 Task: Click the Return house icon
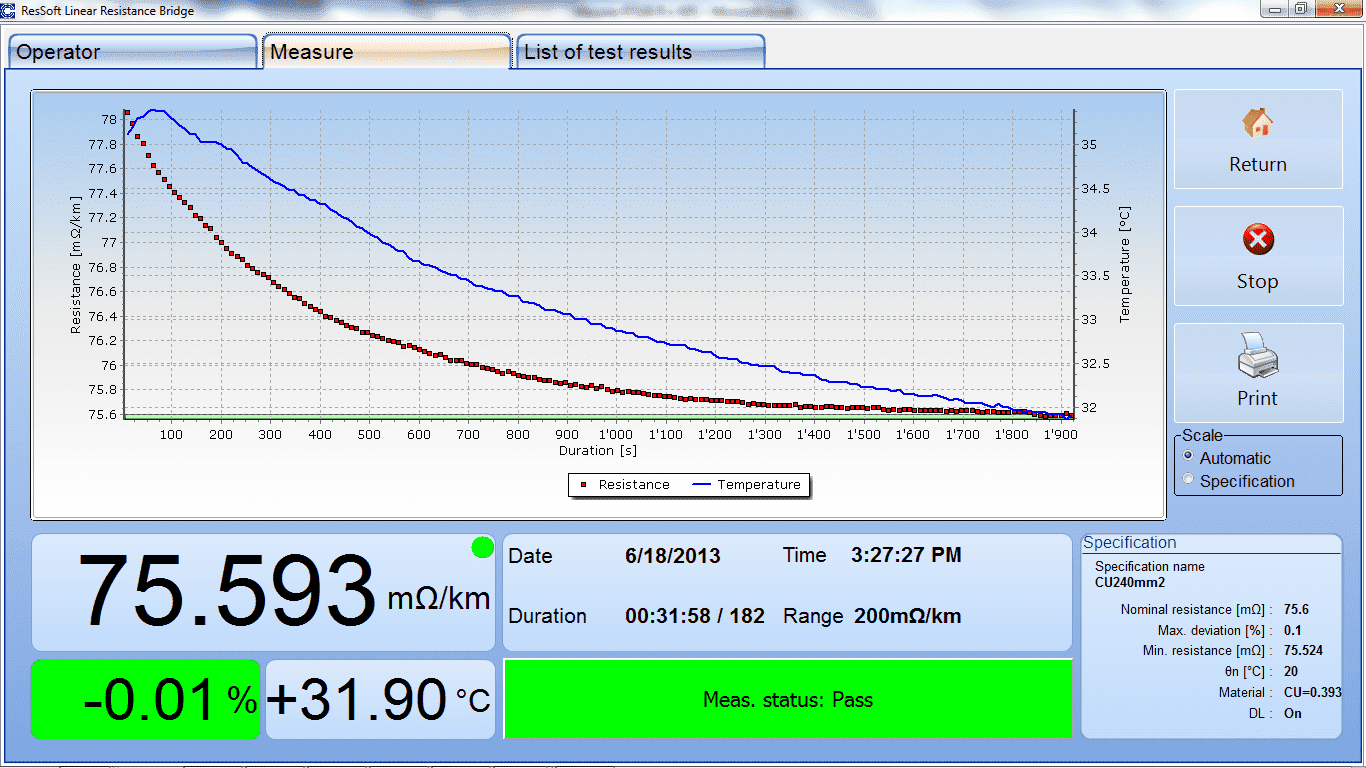click(x=1258, y=124)
